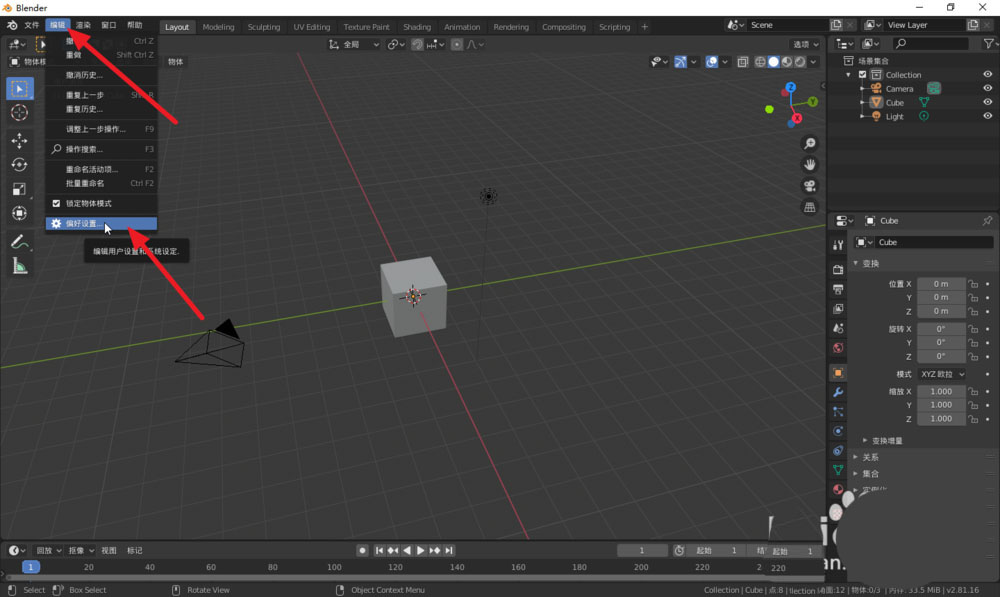
Task: Toggle snapping with the magnet icon
Action: click(x=418, y=44)
